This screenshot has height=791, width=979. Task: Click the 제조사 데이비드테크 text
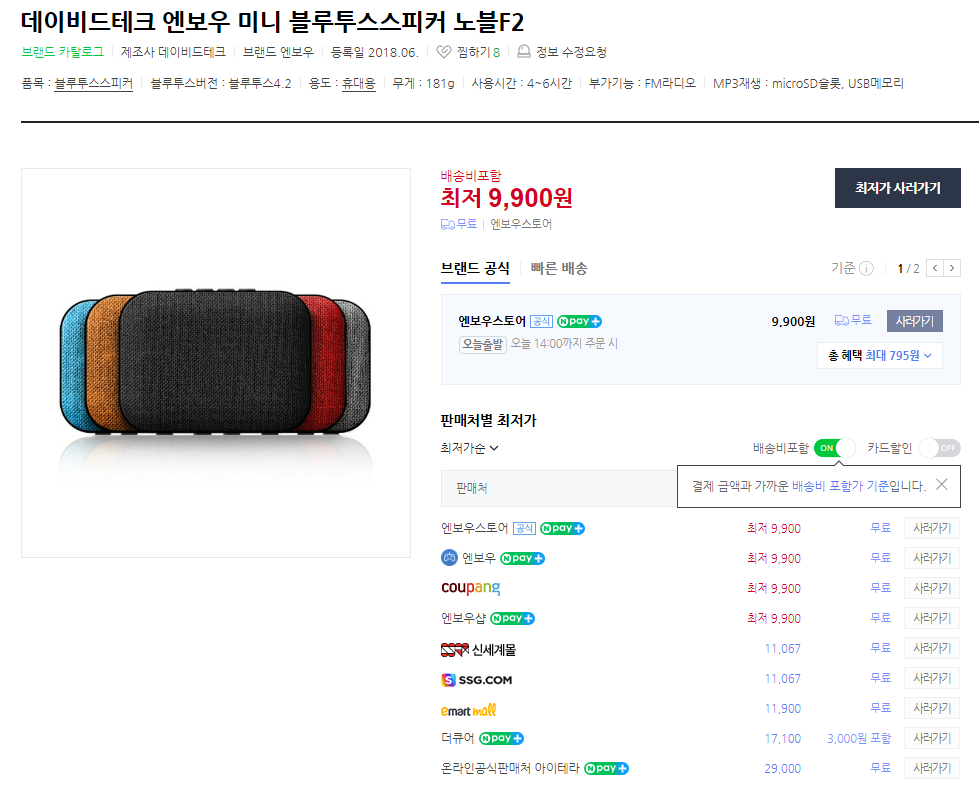point(173,52)
